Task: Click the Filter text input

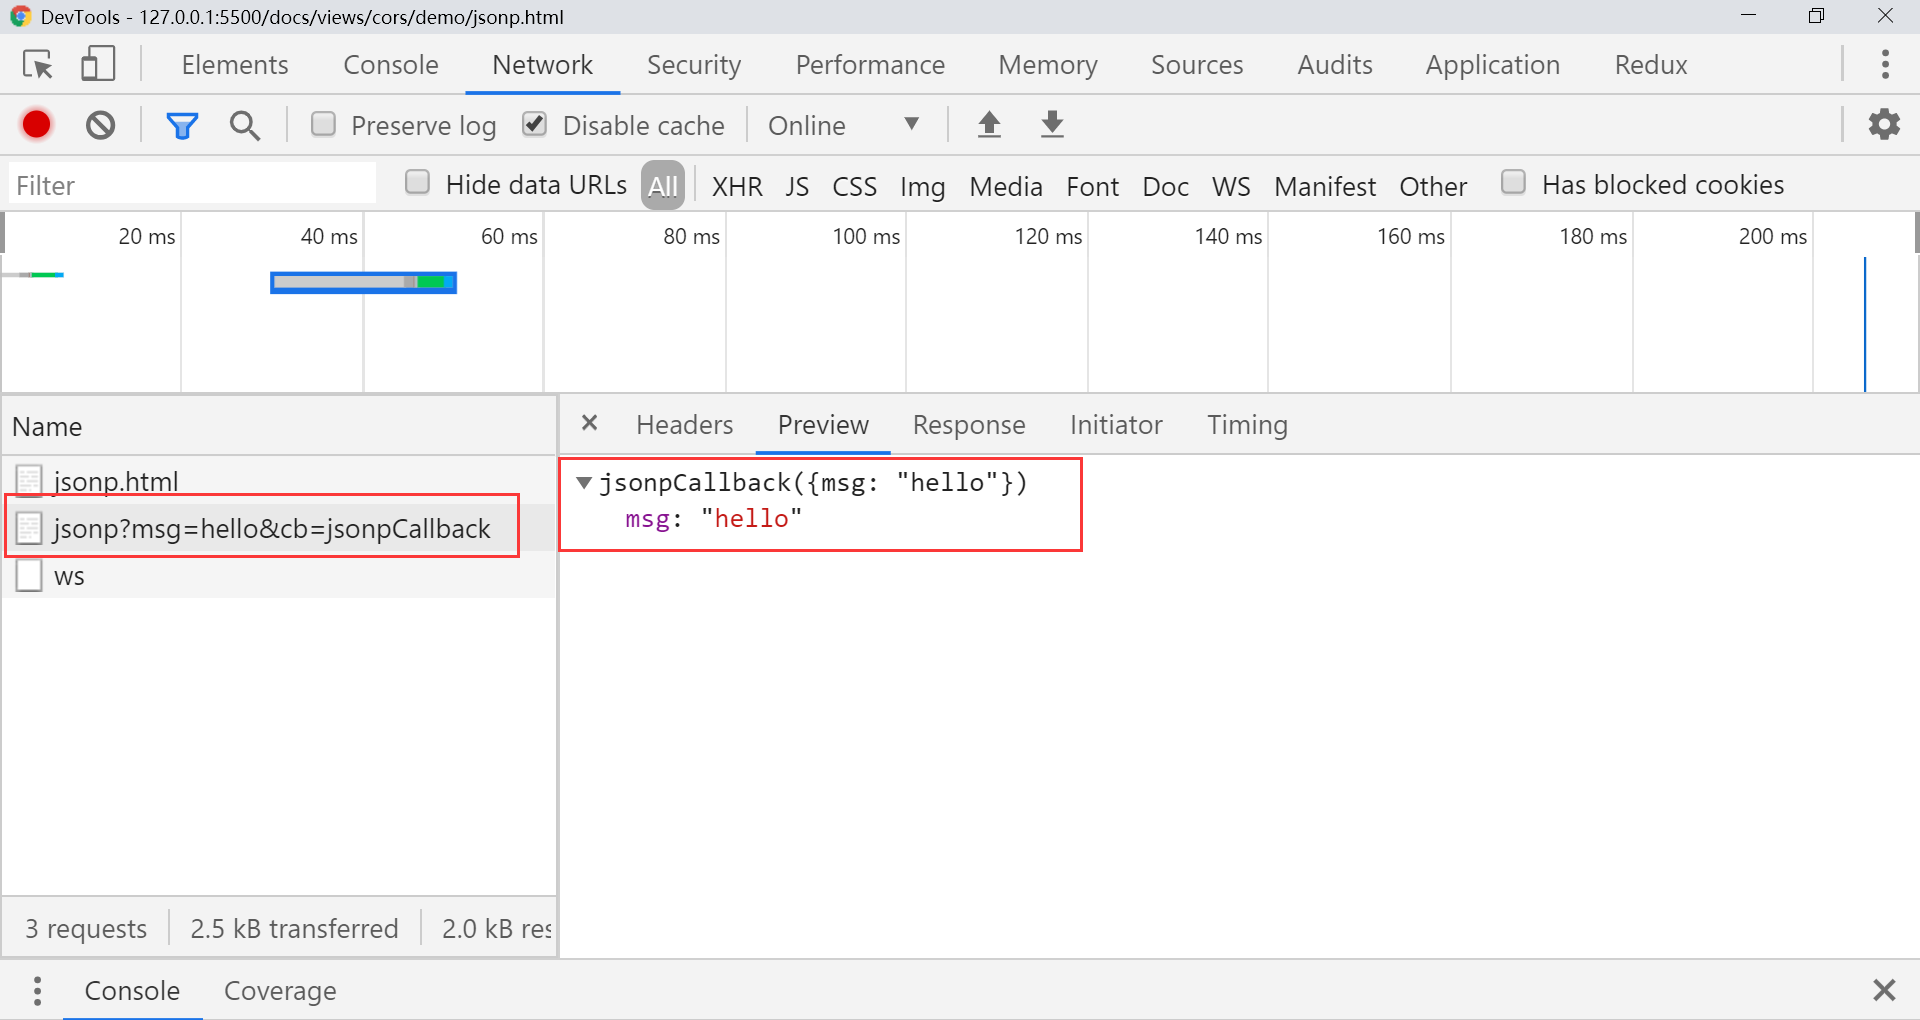Action: coord(192,185)
